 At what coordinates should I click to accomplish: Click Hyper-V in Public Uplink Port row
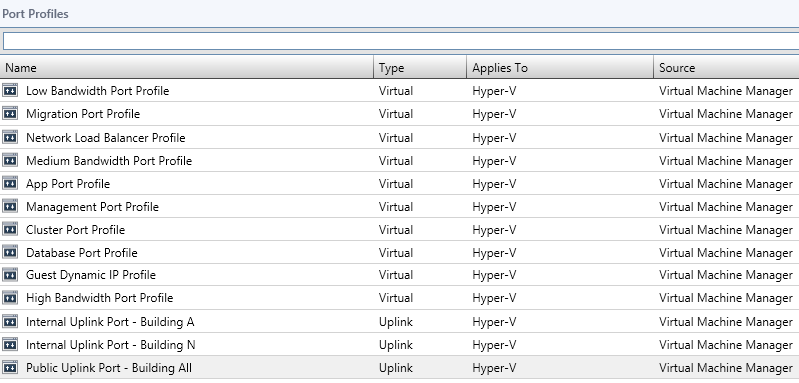coord(494,368)
